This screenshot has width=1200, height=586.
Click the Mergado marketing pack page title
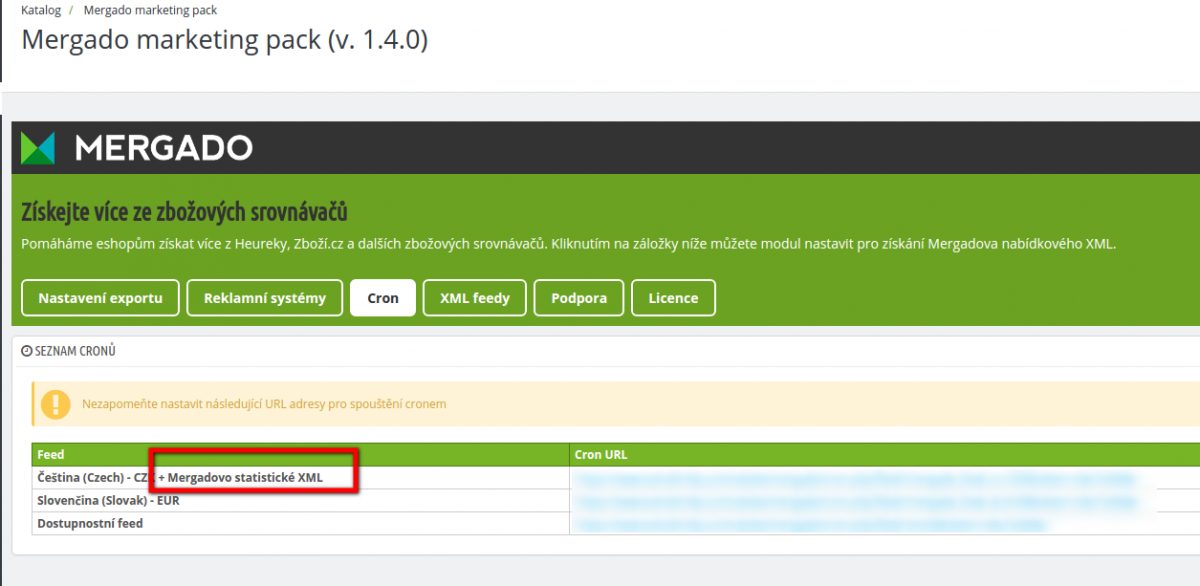[x=225, y=40]
